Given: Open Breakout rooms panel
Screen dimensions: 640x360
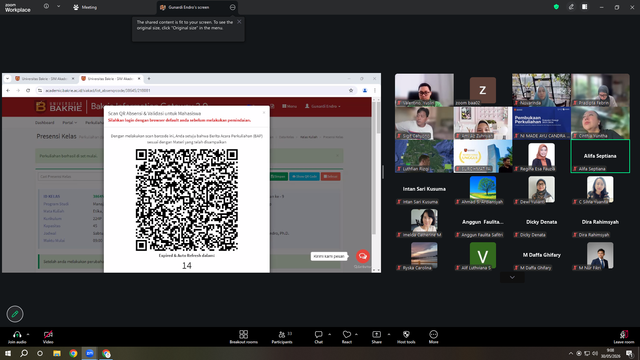Looking at the screenshot, I should click(244, 337).
